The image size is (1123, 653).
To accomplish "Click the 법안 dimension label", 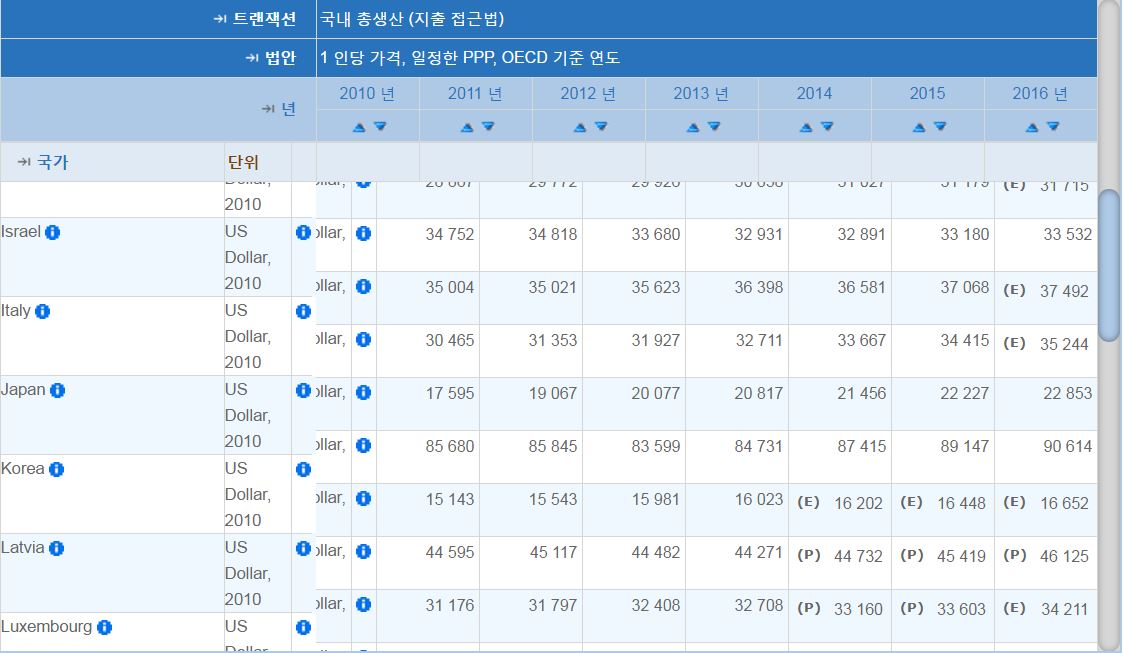I will coord(280,58).
